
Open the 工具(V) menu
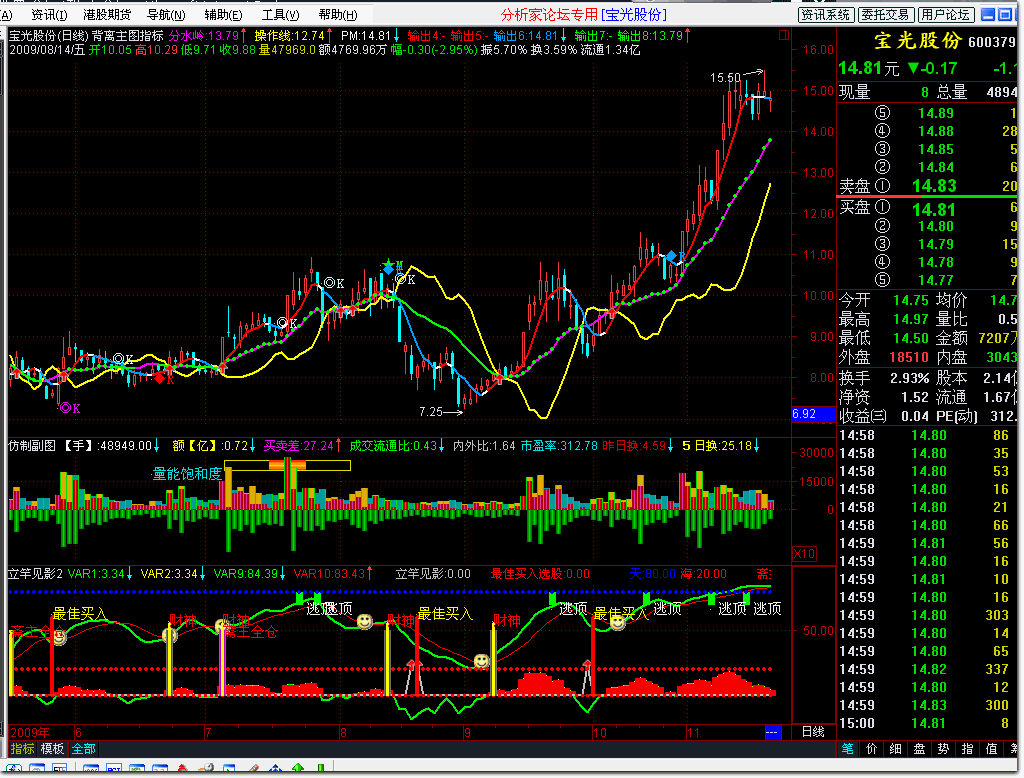281,14
